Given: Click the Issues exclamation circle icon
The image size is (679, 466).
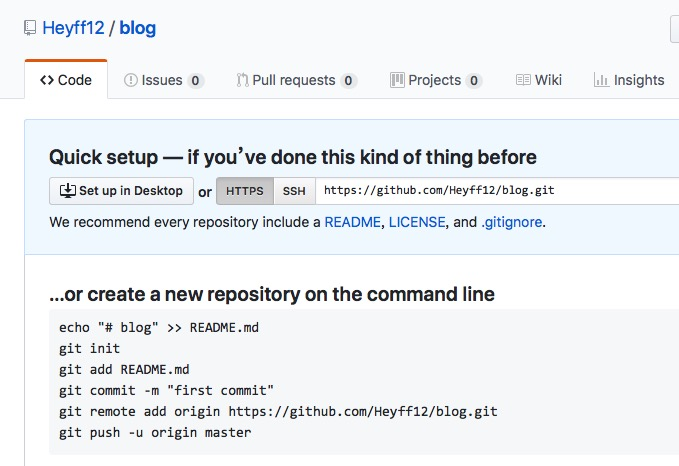Looking at the screenshot, I should (131, 80).
